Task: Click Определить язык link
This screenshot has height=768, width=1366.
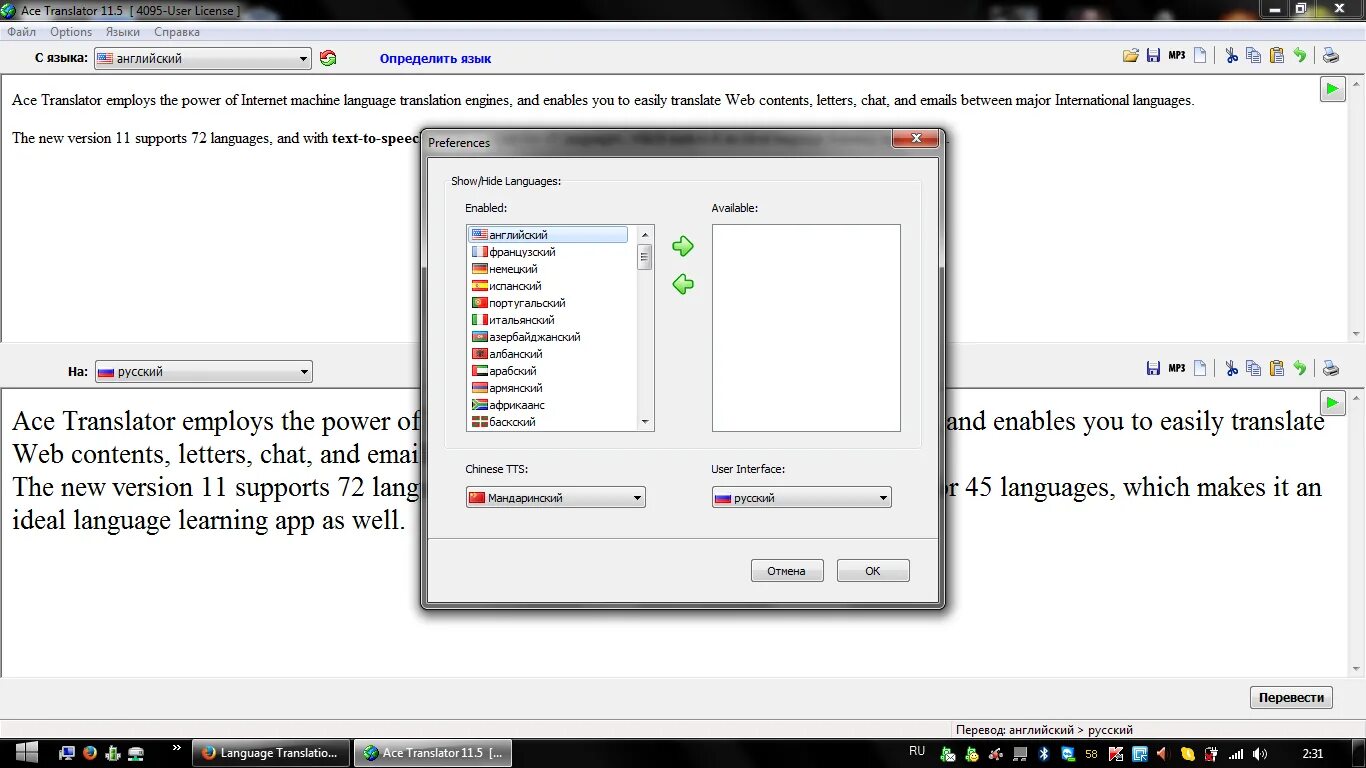Action: 435,58
